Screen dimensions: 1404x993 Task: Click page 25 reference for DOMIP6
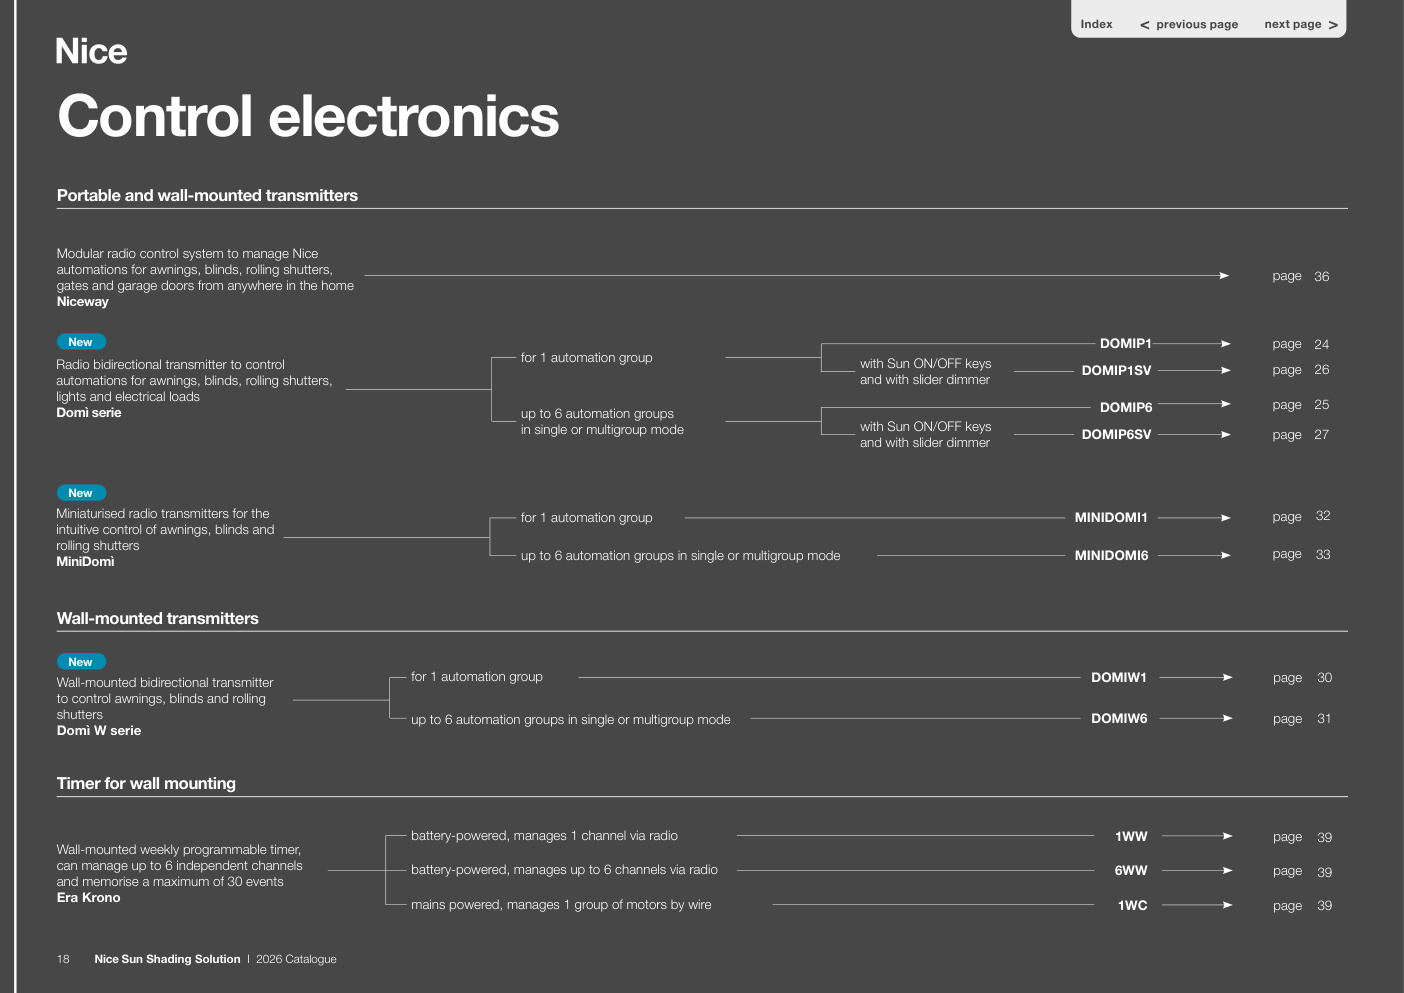click(1300, 405)
